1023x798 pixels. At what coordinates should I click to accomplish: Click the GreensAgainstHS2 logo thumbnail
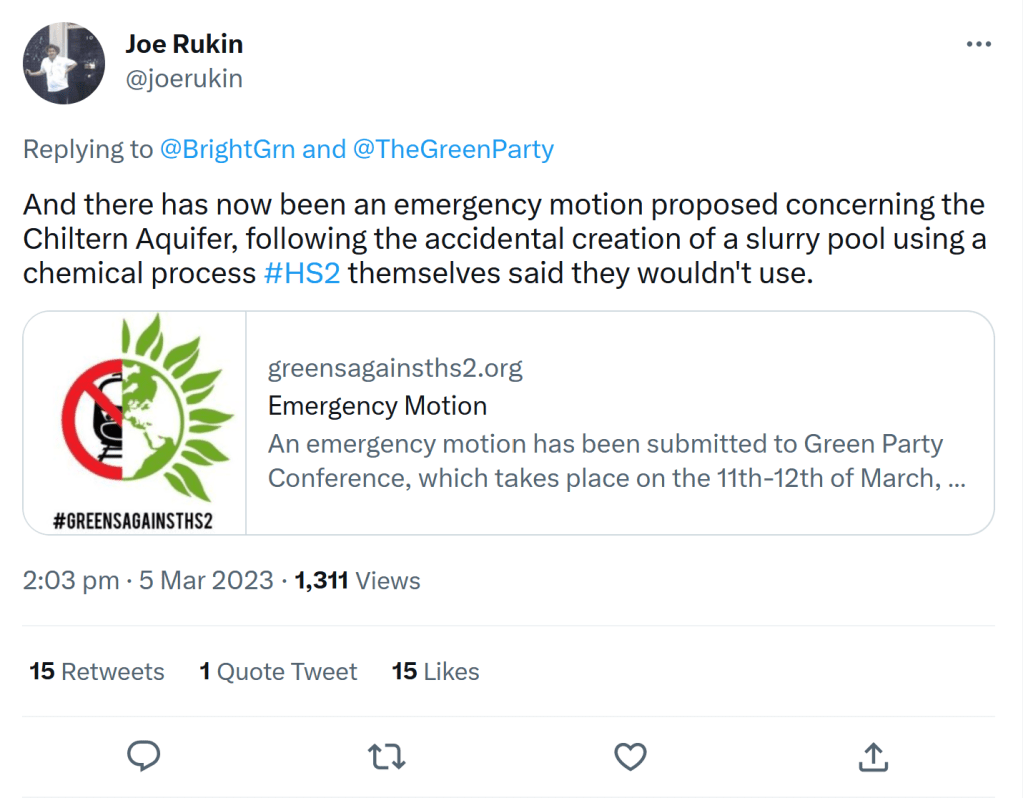(135, 422)
